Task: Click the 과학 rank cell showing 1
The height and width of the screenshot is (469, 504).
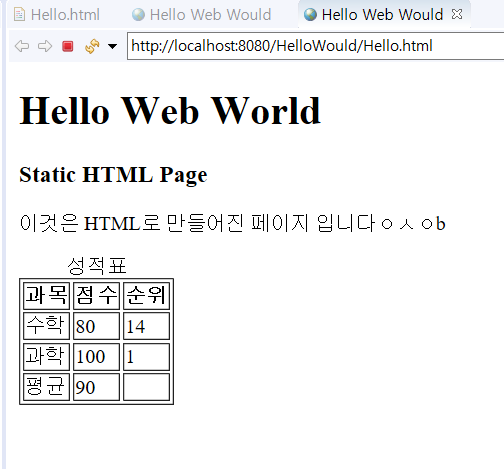Action: click(146, 356)
